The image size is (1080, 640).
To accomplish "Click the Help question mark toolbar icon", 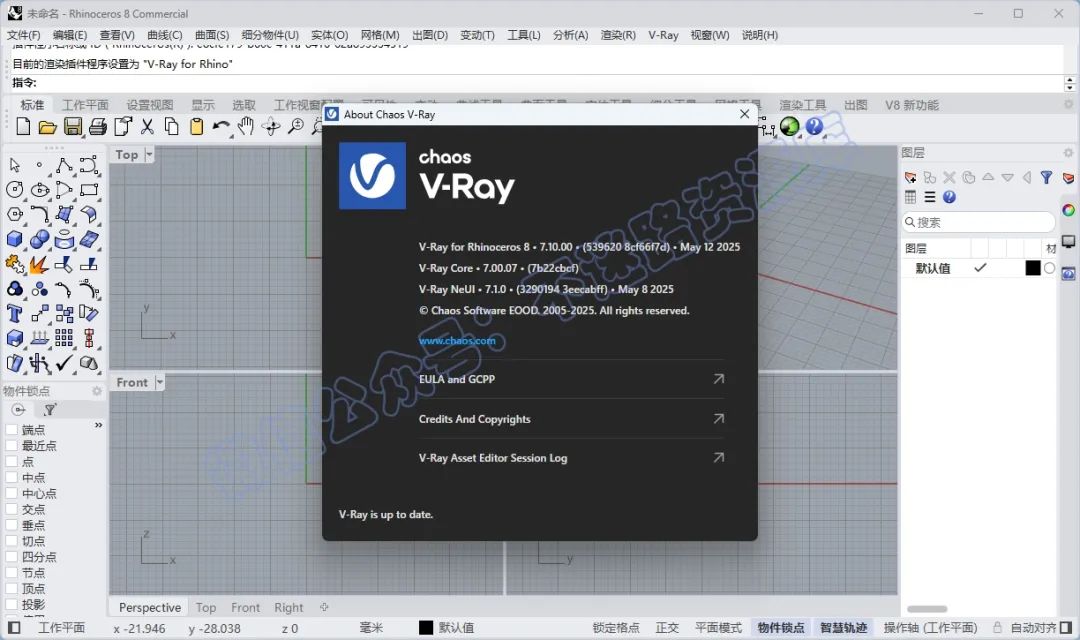I will tap(814, 126).
